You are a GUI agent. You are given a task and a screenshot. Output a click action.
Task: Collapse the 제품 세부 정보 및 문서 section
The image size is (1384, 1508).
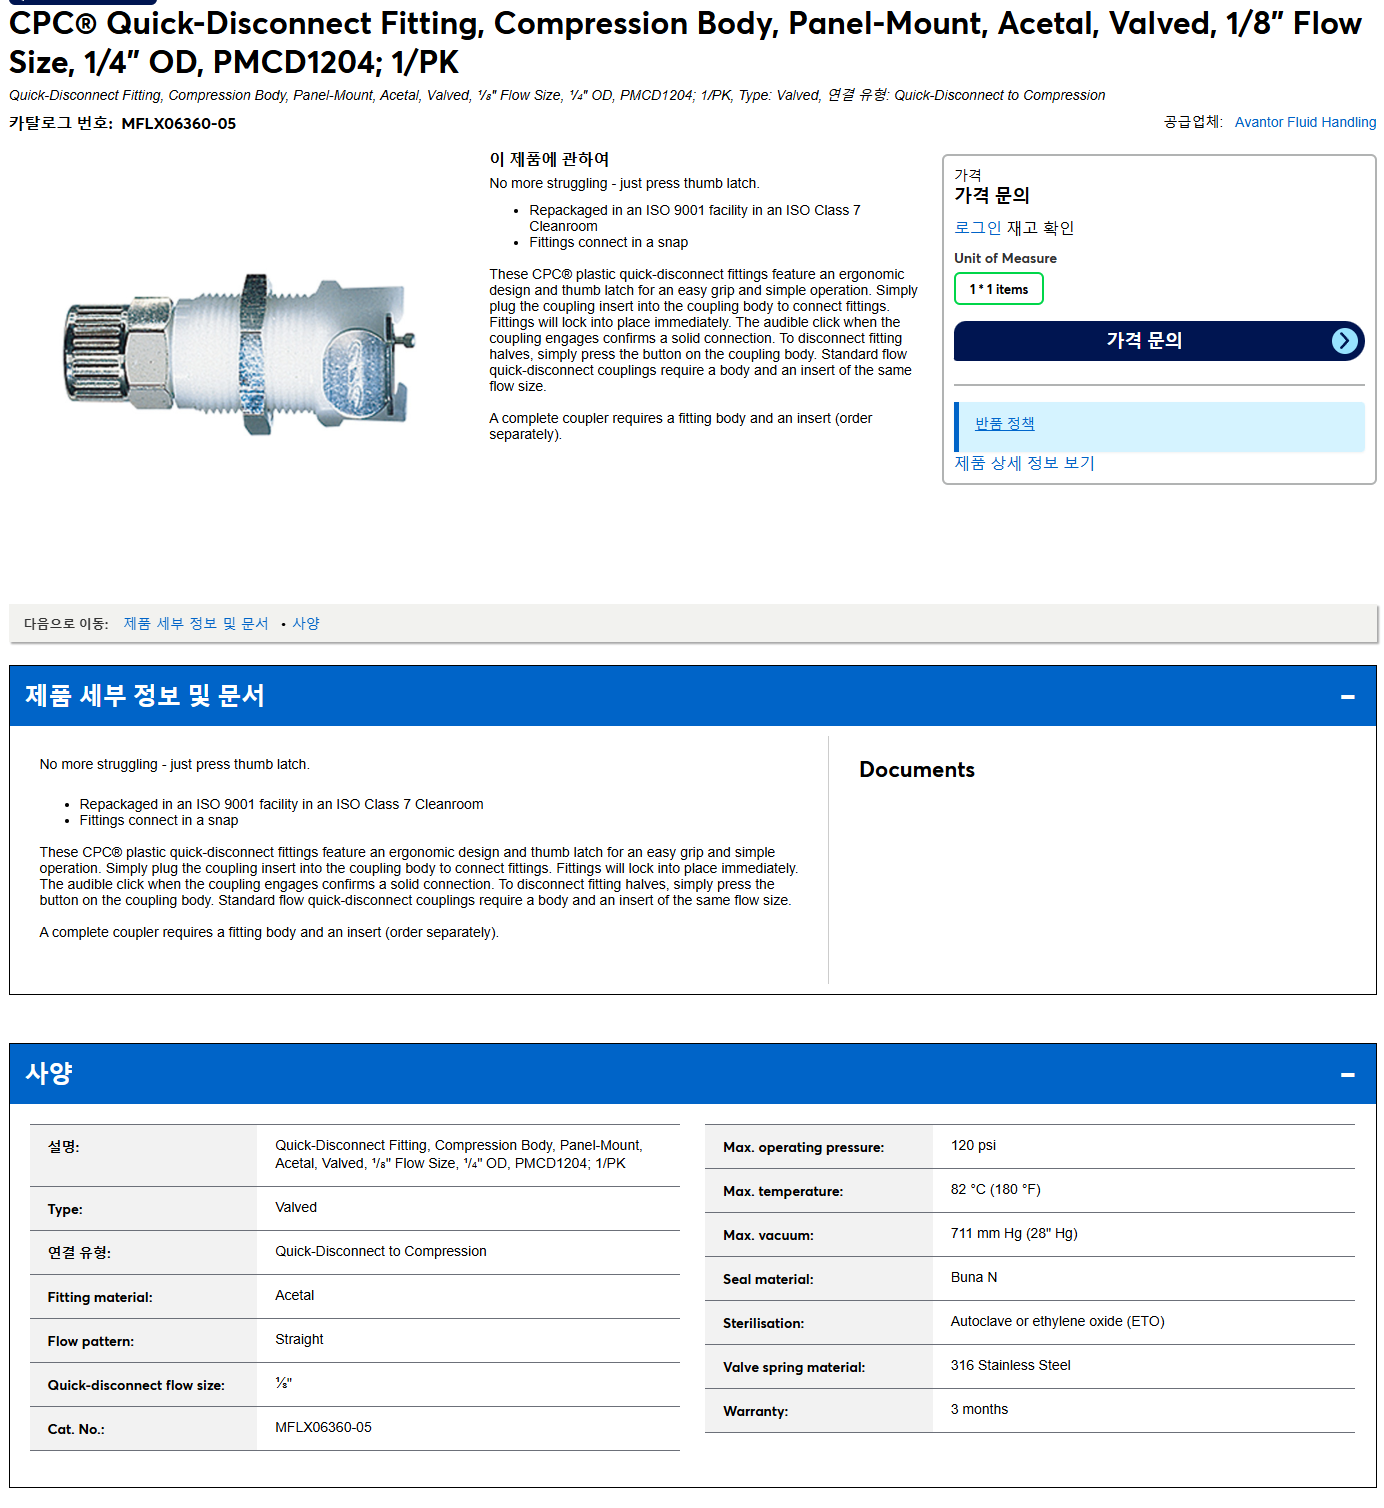[x=1348, y=696]
